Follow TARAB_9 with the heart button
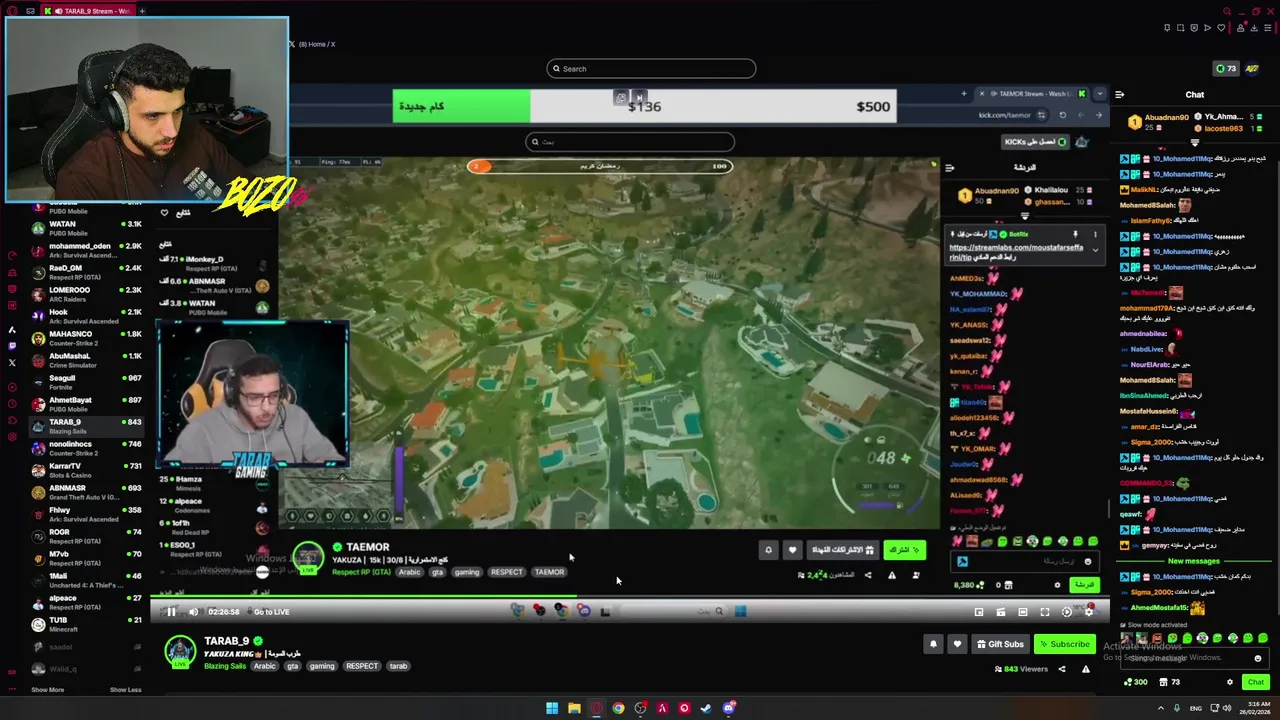Image resolution: width=1280 pixels, height=720 pixels. coord(957,644)
